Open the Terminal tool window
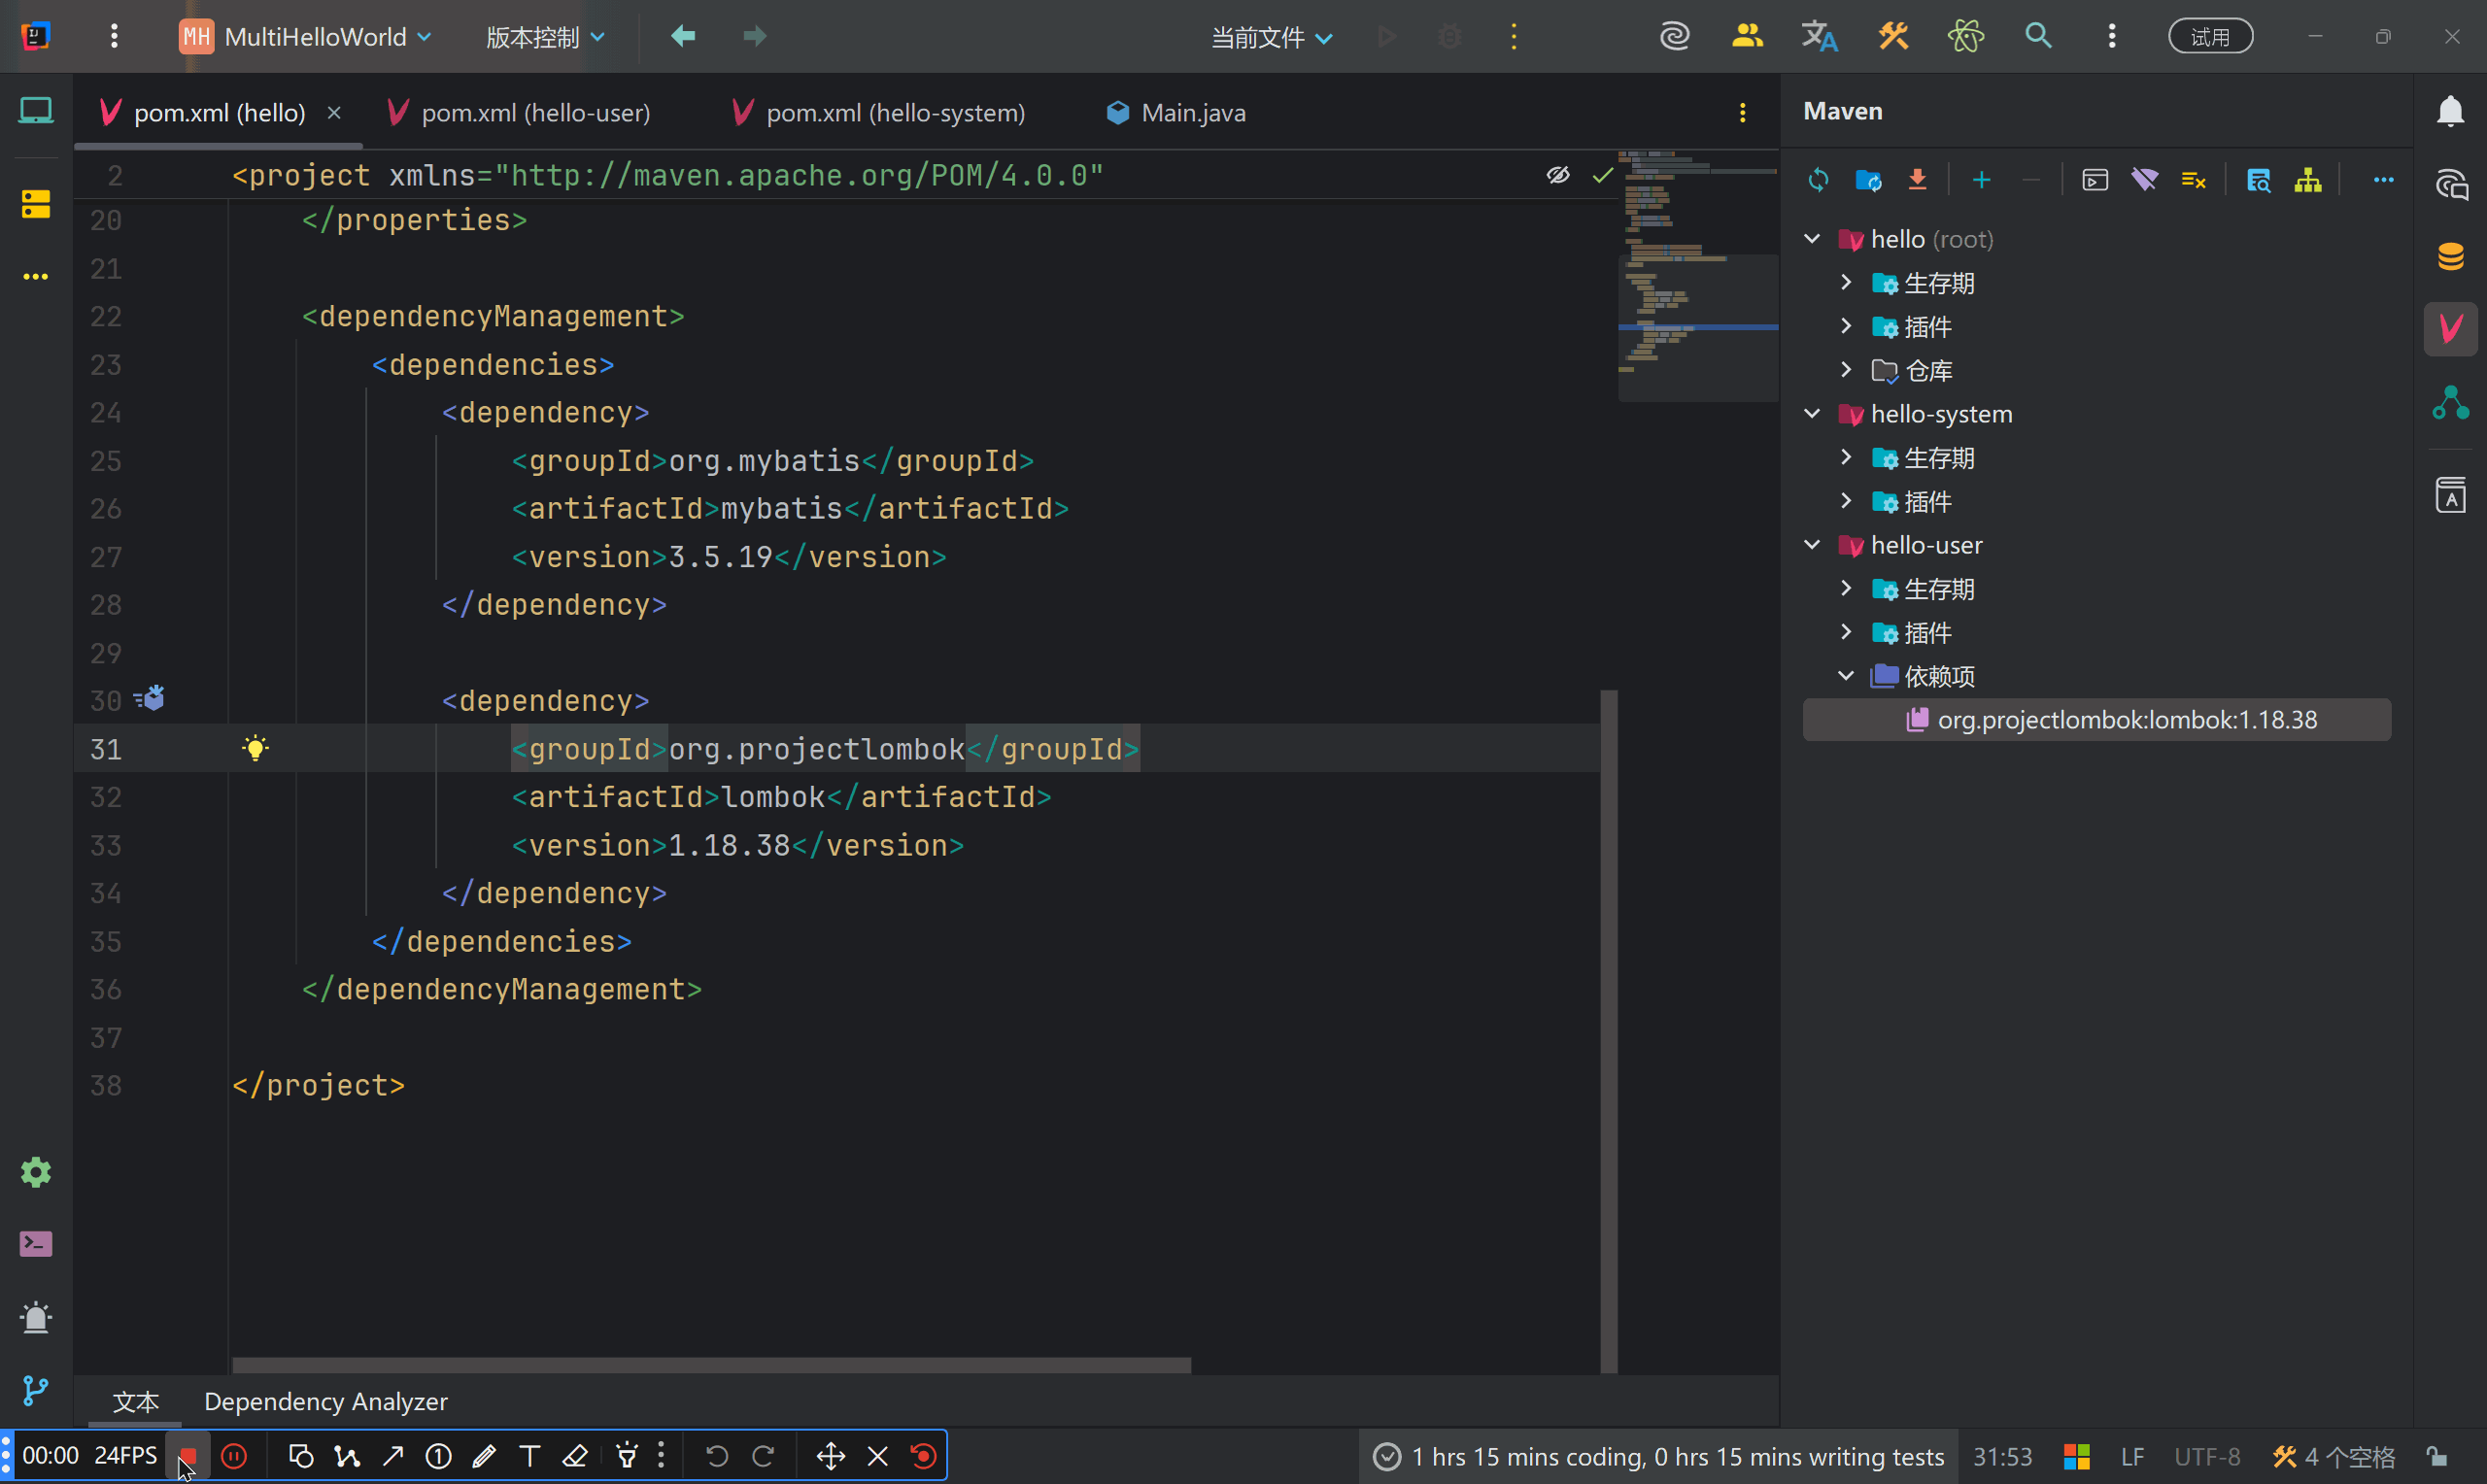This screenshot has width=2487, height=1484. tap(36, 1244)
